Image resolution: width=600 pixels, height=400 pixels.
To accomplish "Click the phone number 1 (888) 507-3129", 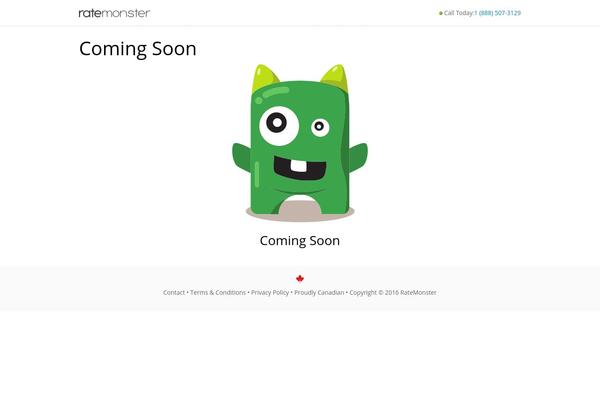I will coord(497,13).
